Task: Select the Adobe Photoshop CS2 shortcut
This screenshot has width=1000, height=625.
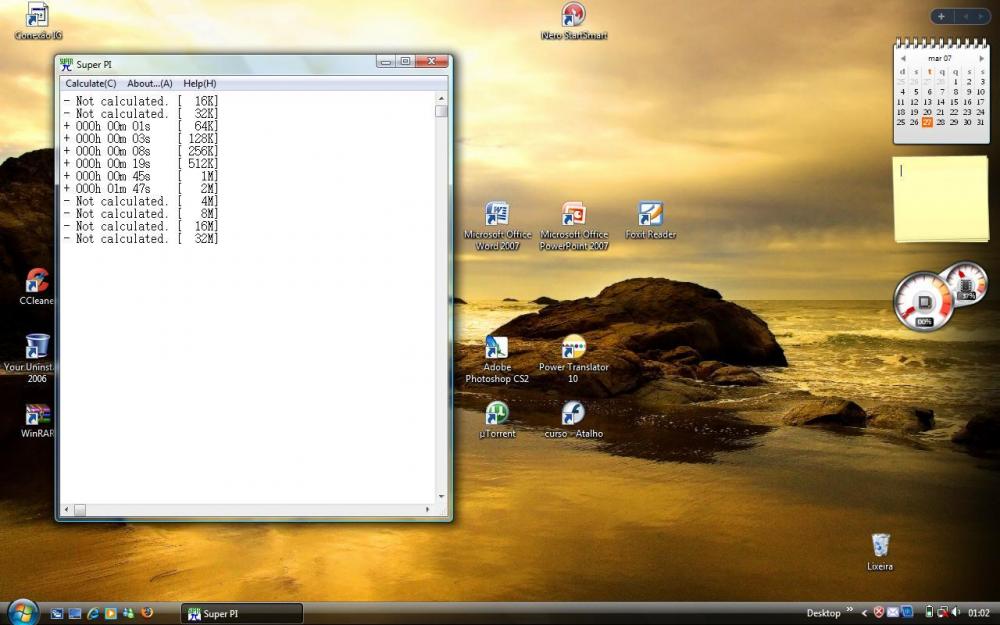Action: click(x=497, y=348)
